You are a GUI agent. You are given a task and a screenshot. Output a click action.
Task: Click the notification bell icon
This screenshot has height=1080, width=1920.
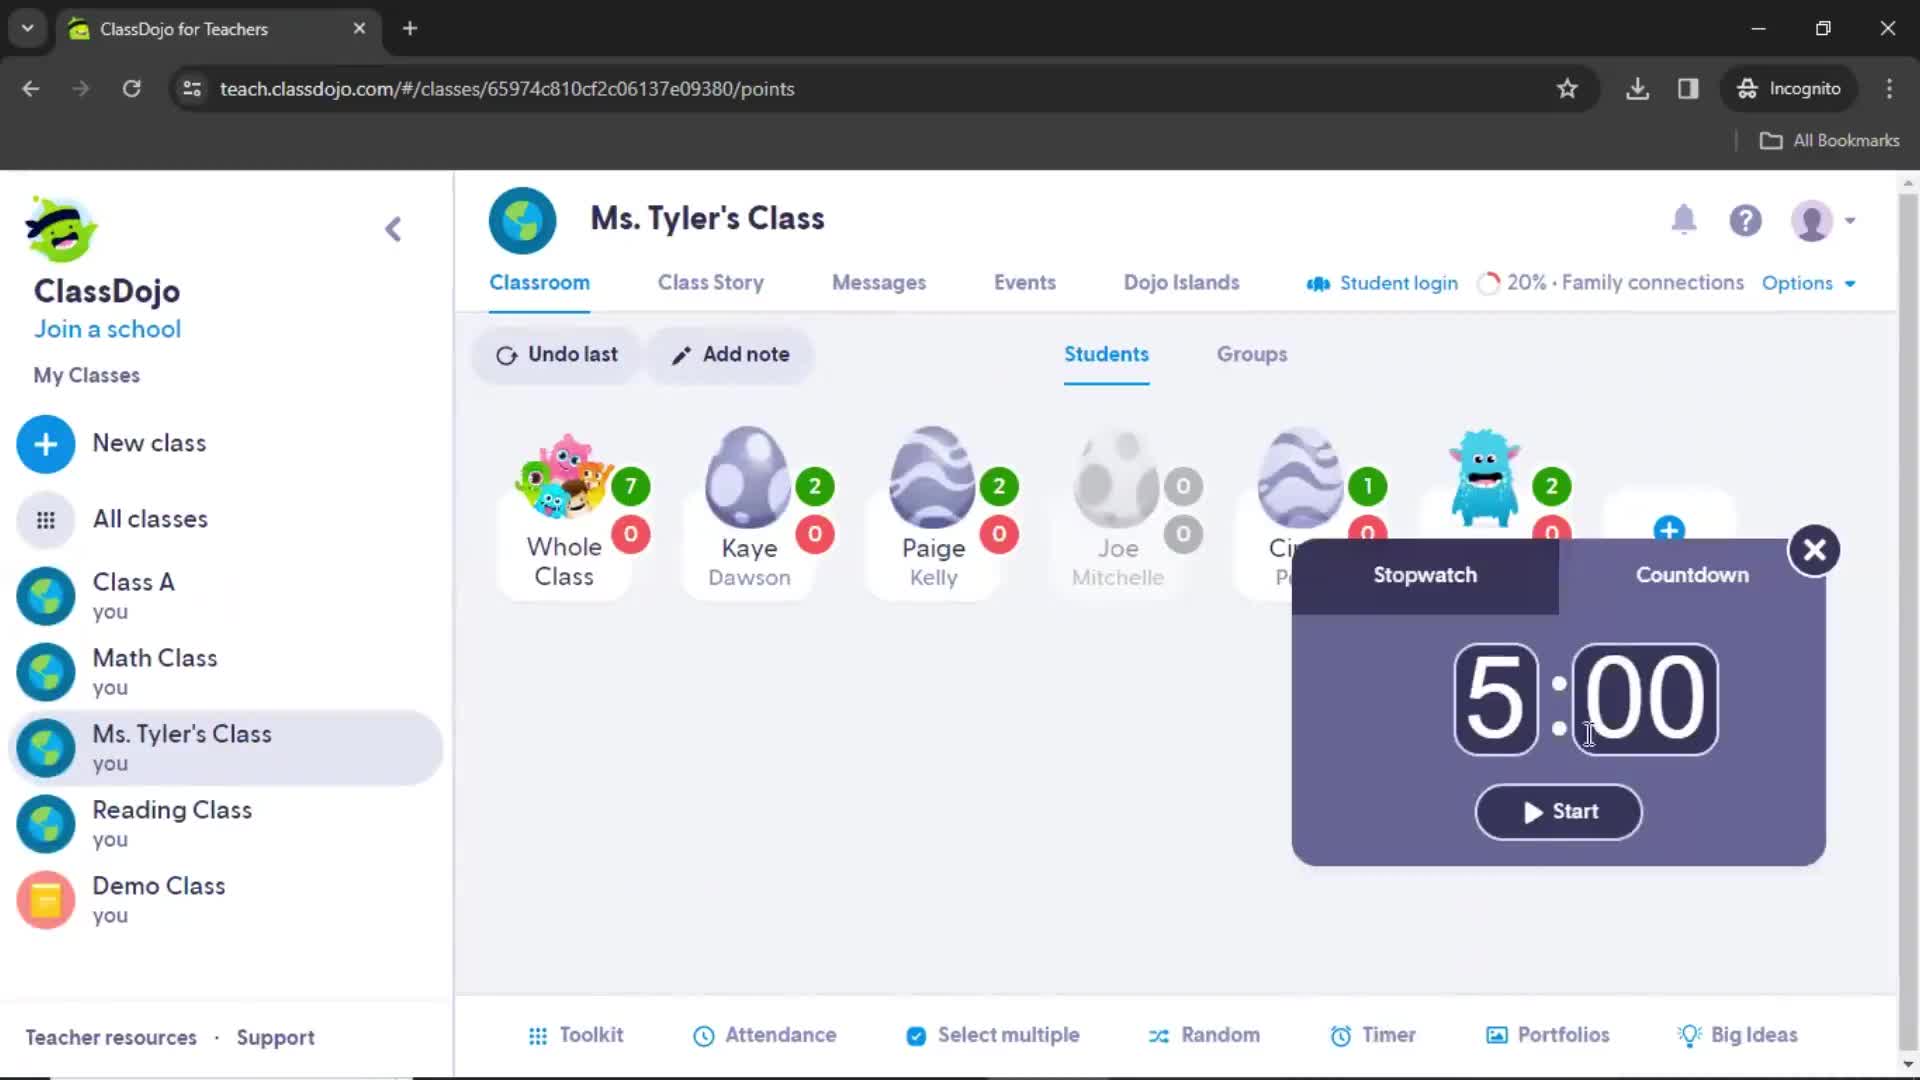pos(1684,220)
